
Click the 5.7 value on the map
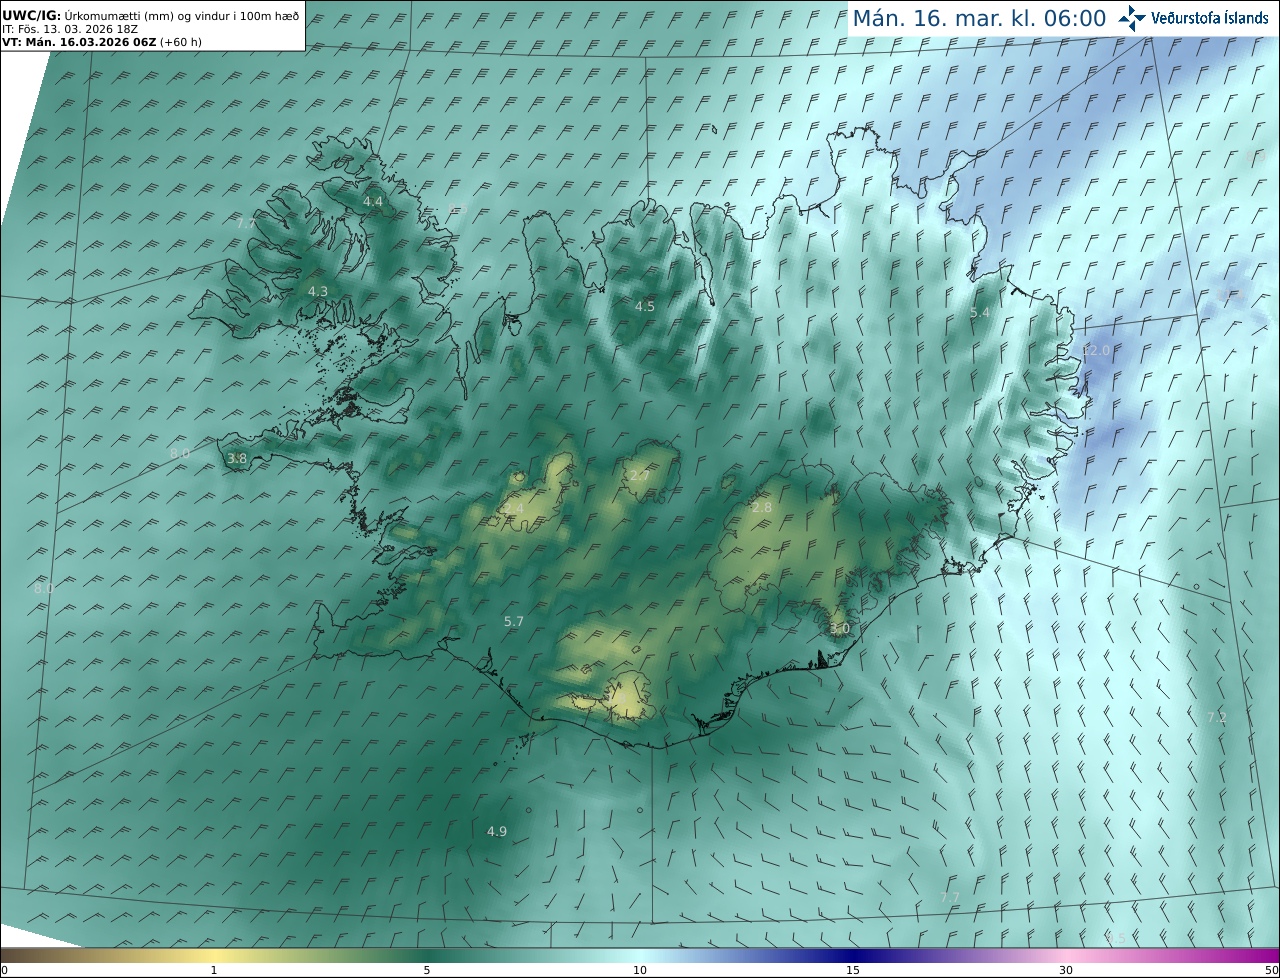click(514, 622)
